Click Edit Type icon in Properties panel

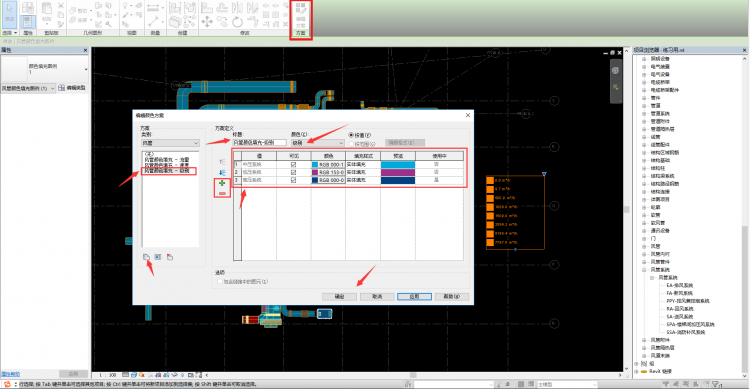[72, 88]
